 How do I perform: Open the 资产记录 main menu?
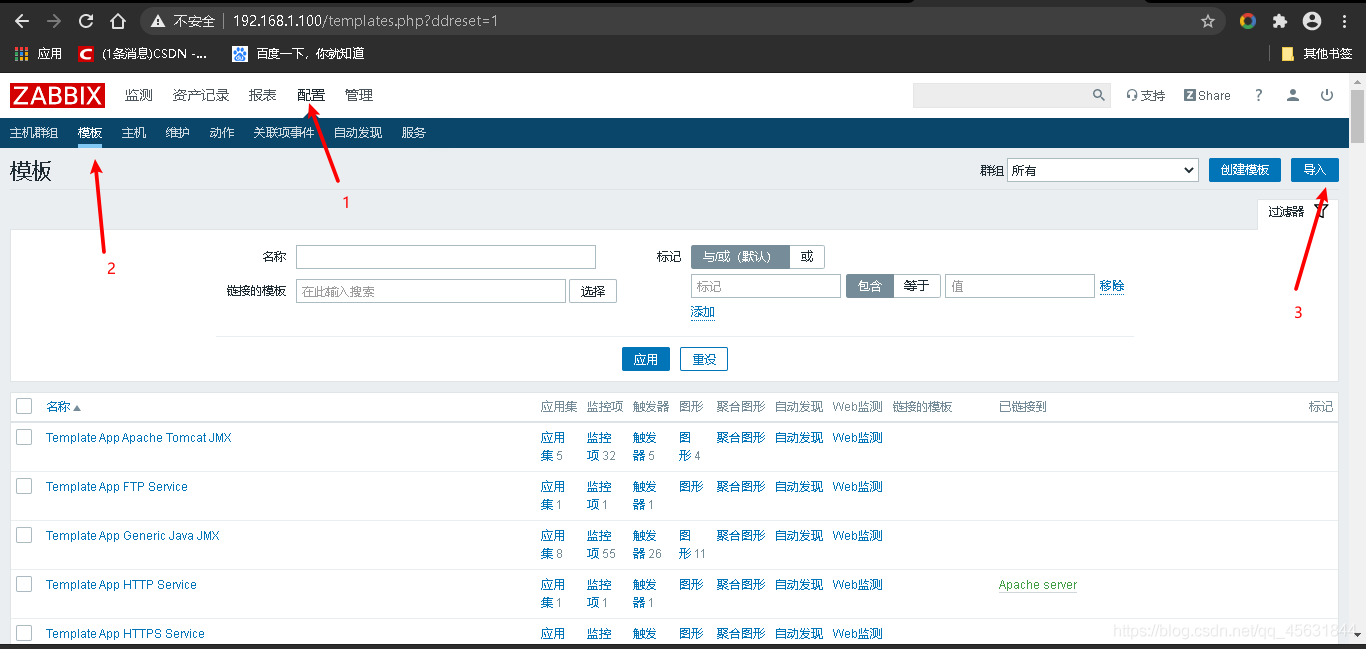pos(201,95)
